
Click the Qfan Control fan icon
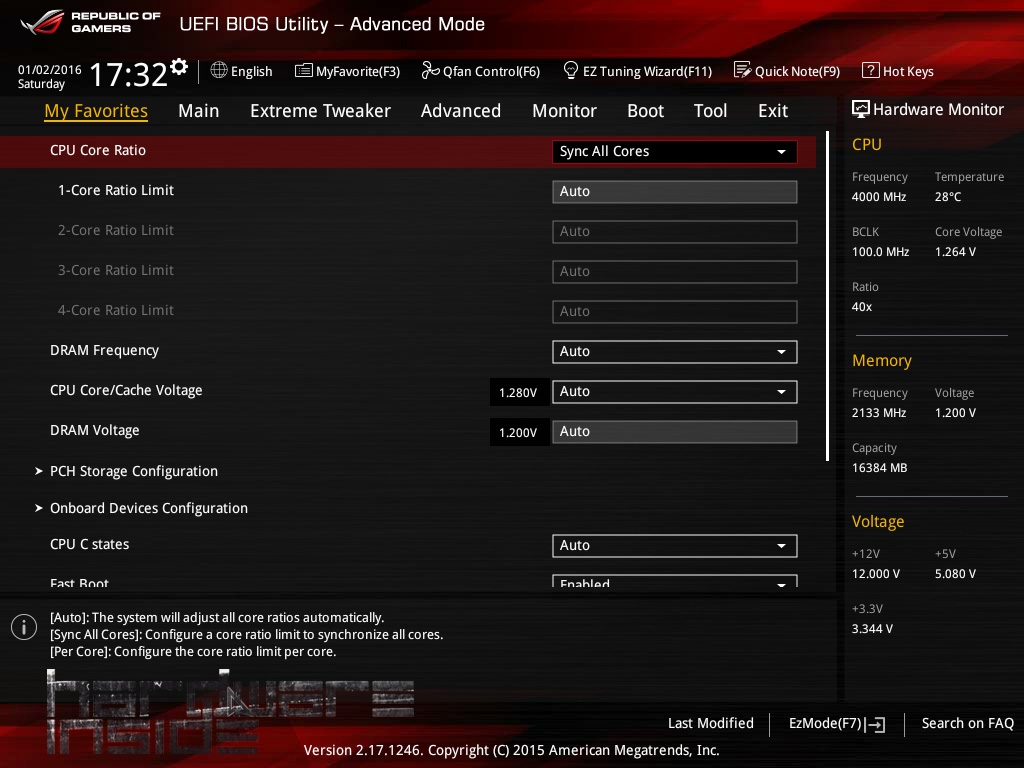click(x=430, y=70)
